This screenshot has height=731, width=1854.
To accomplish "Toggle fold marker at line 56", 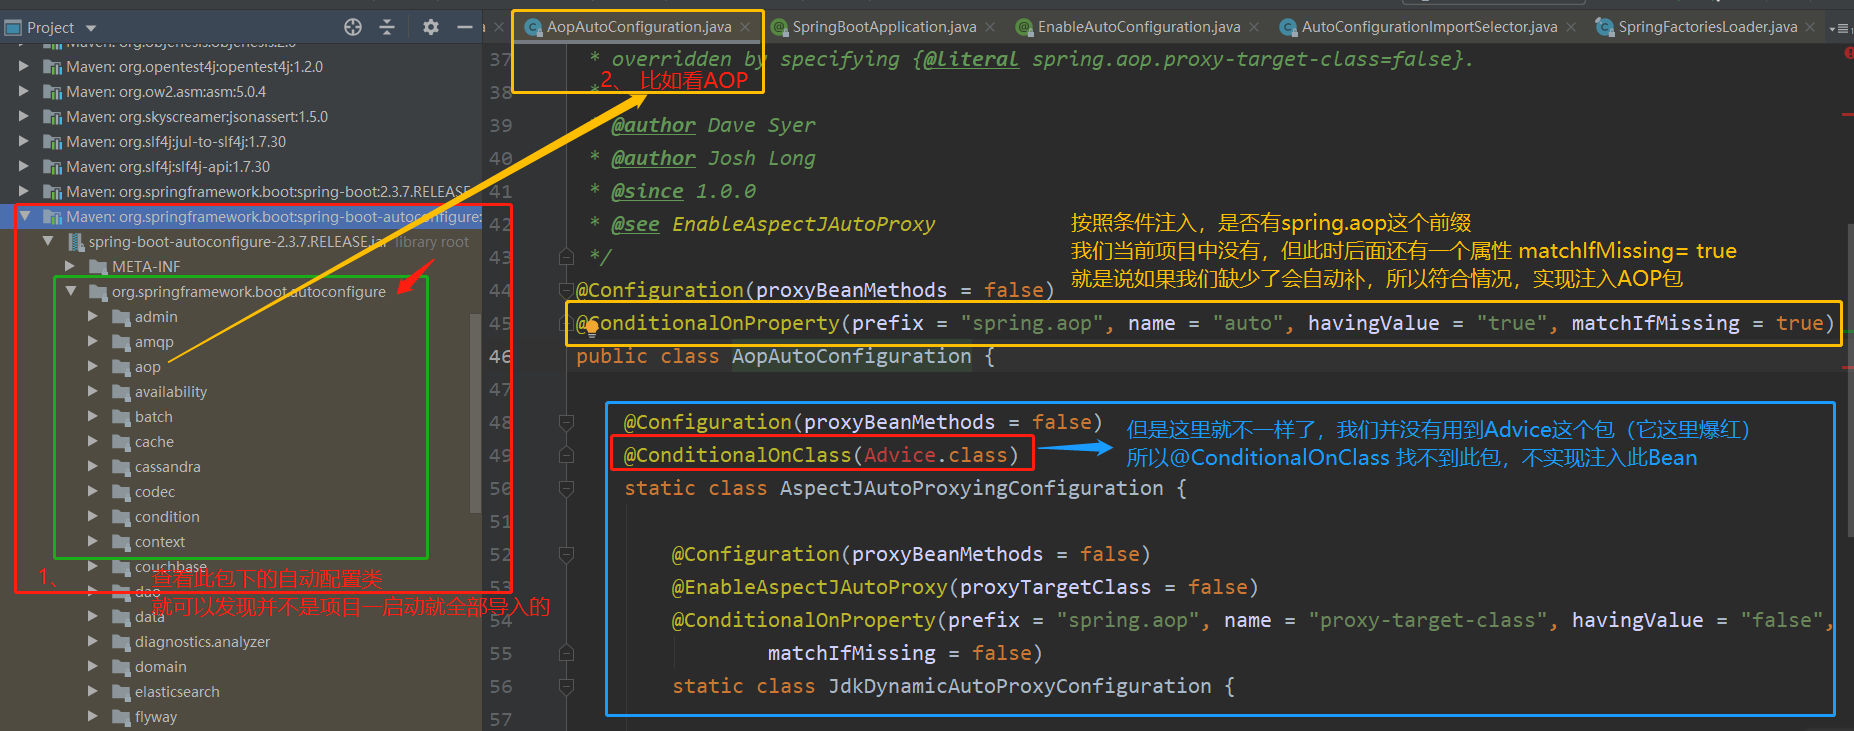I will pos(566,686).
